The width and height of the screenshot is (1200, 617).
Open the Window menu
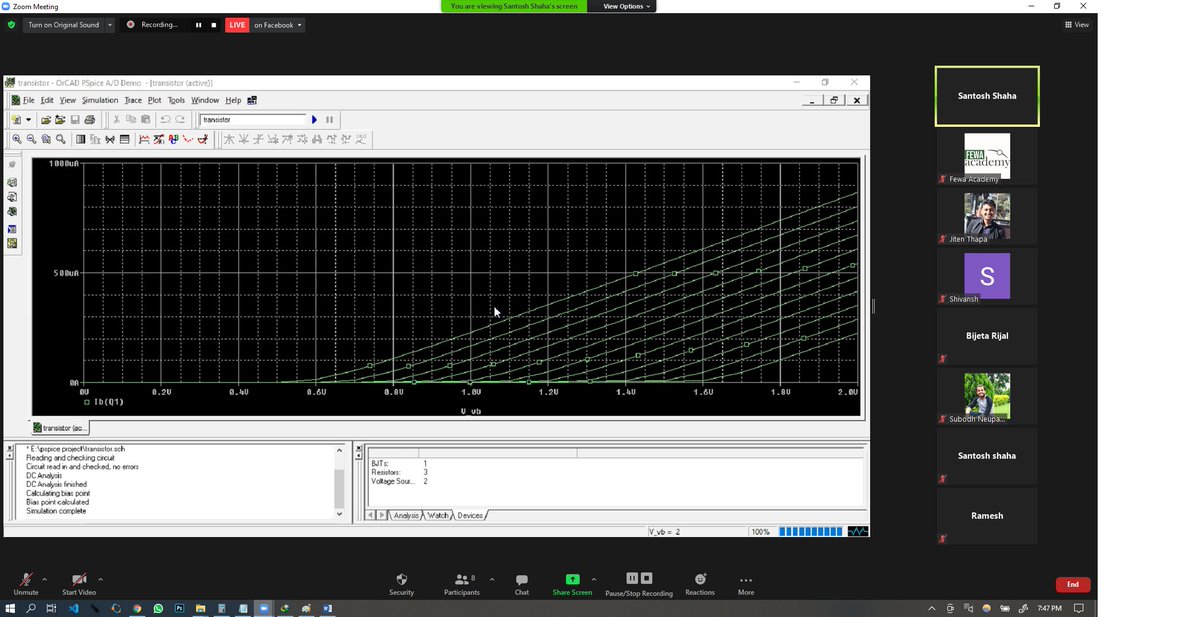click(205, 100)
